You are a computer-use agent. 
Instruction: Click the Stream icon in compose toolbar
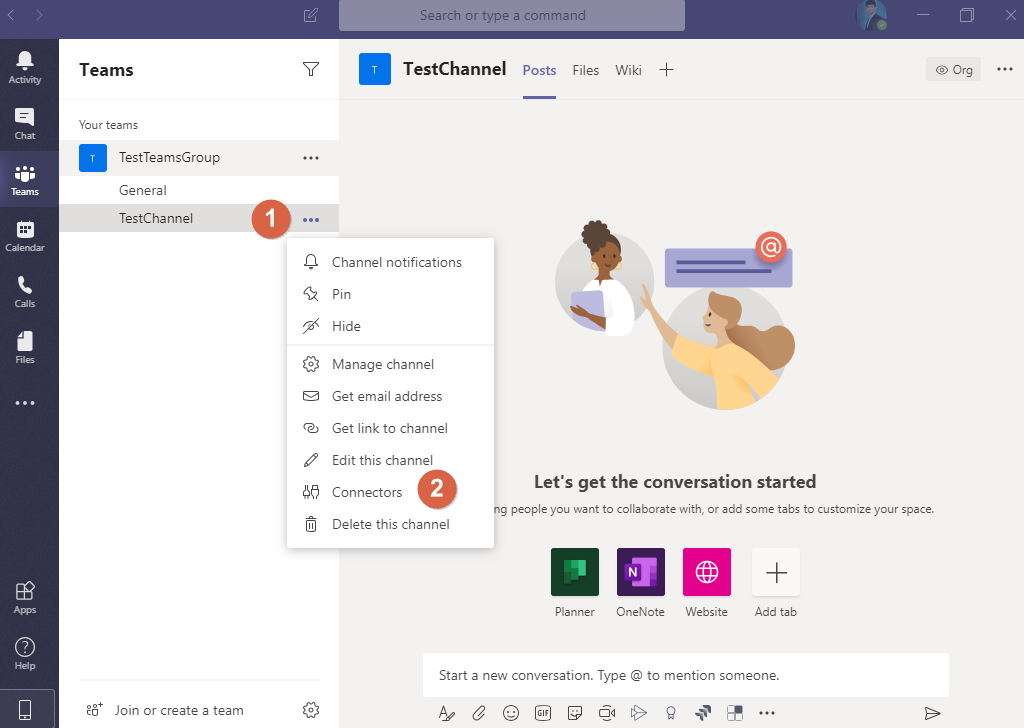pyautogui.click(x=639, y=713)
